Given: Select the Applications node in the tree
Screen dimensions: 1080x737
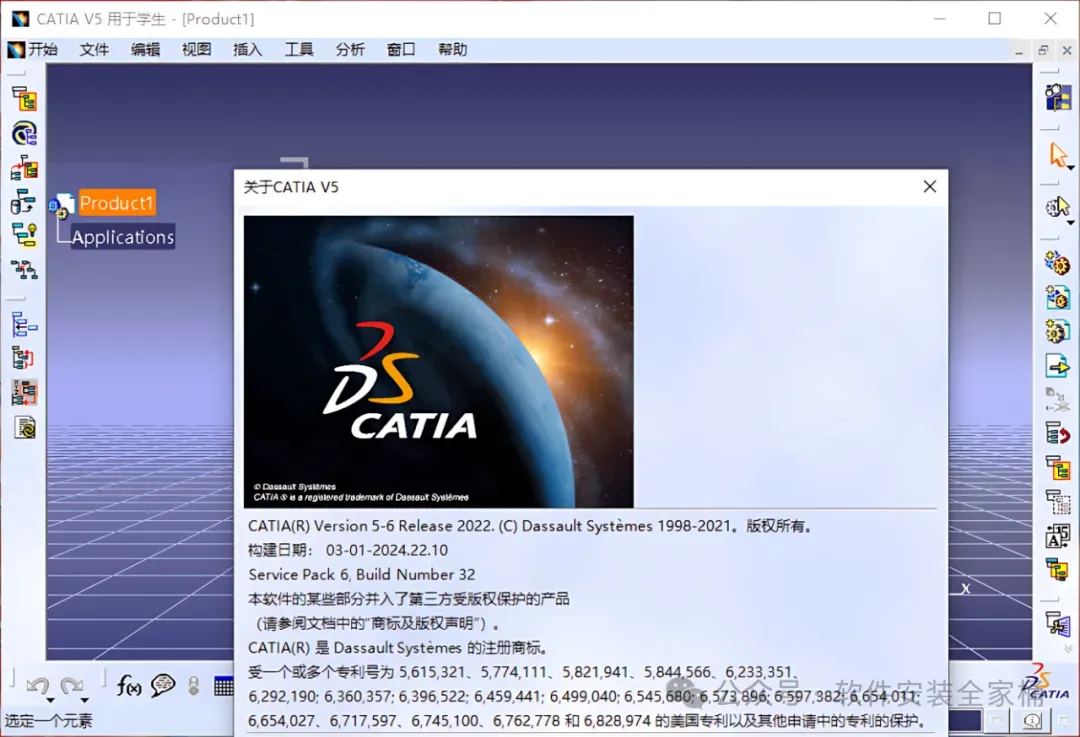Looking at the screenshot, I should [x=123, y=237].
